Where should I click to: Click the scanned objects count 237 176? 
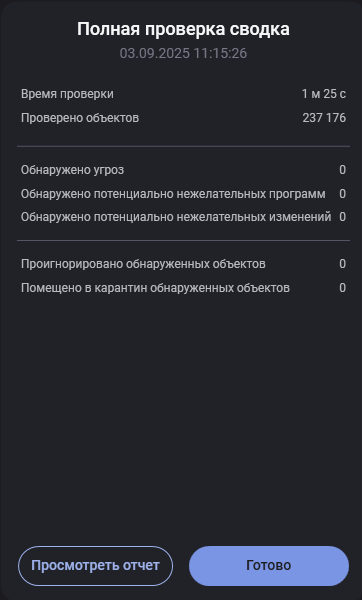[x=324, y=118]
